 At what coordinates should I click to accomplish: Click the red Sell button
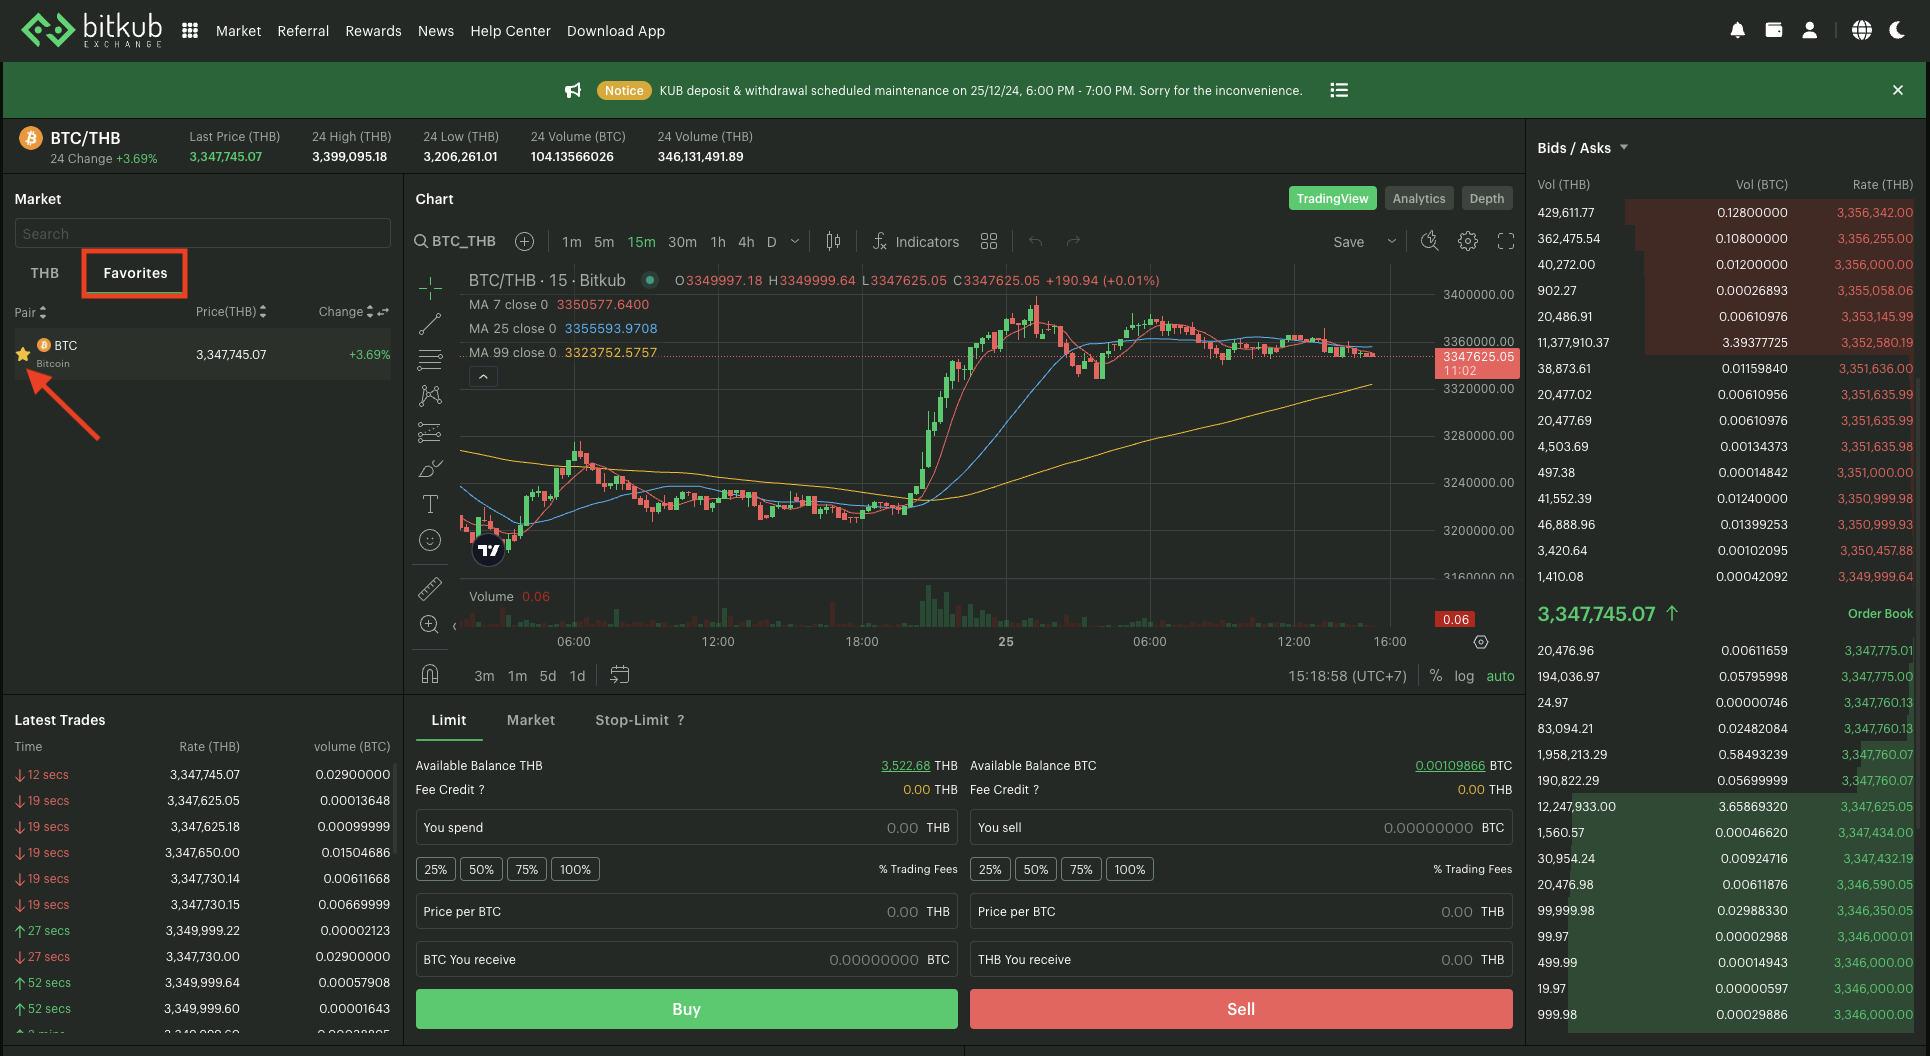pyautogui.click(x=1241, y=1009)
